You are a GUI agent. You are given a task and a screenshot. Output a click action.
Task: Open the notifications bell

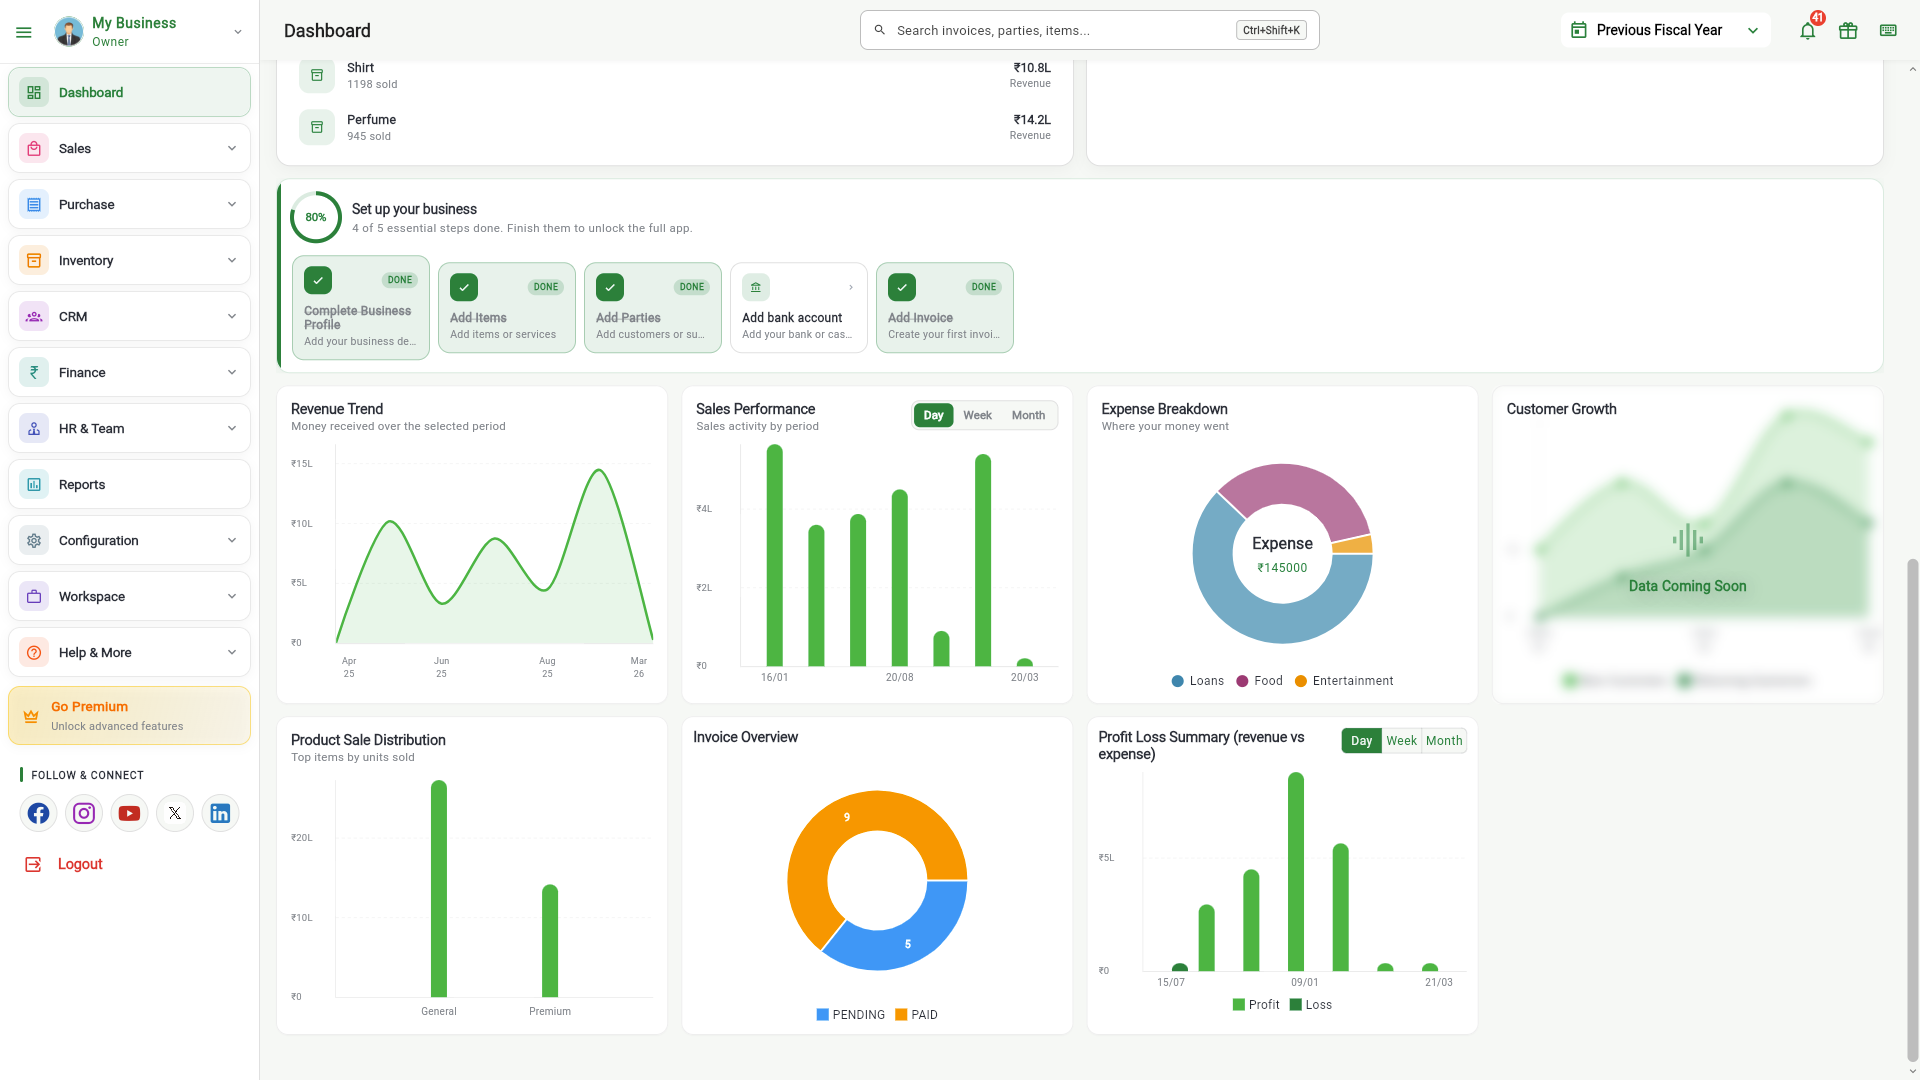click(1807, 31)
